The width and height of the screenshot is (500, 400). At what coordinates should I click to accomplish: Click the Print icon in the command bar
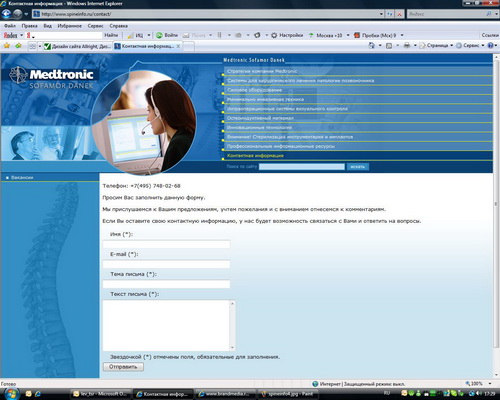tap(407, 45)
